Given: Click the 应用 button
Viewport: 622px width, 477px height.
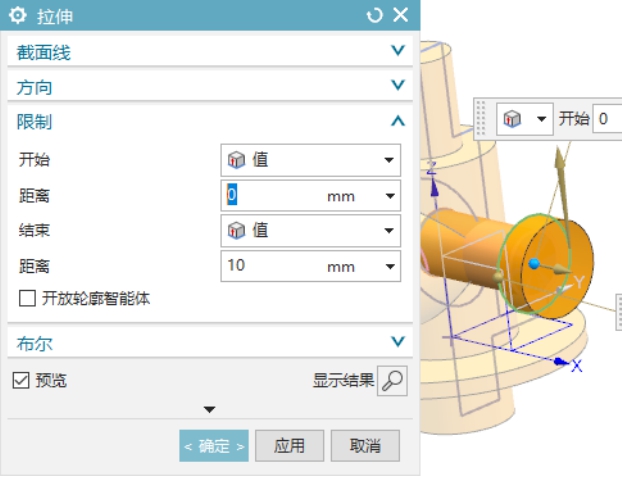Looking at the screenshot, I should click(290, 446).
